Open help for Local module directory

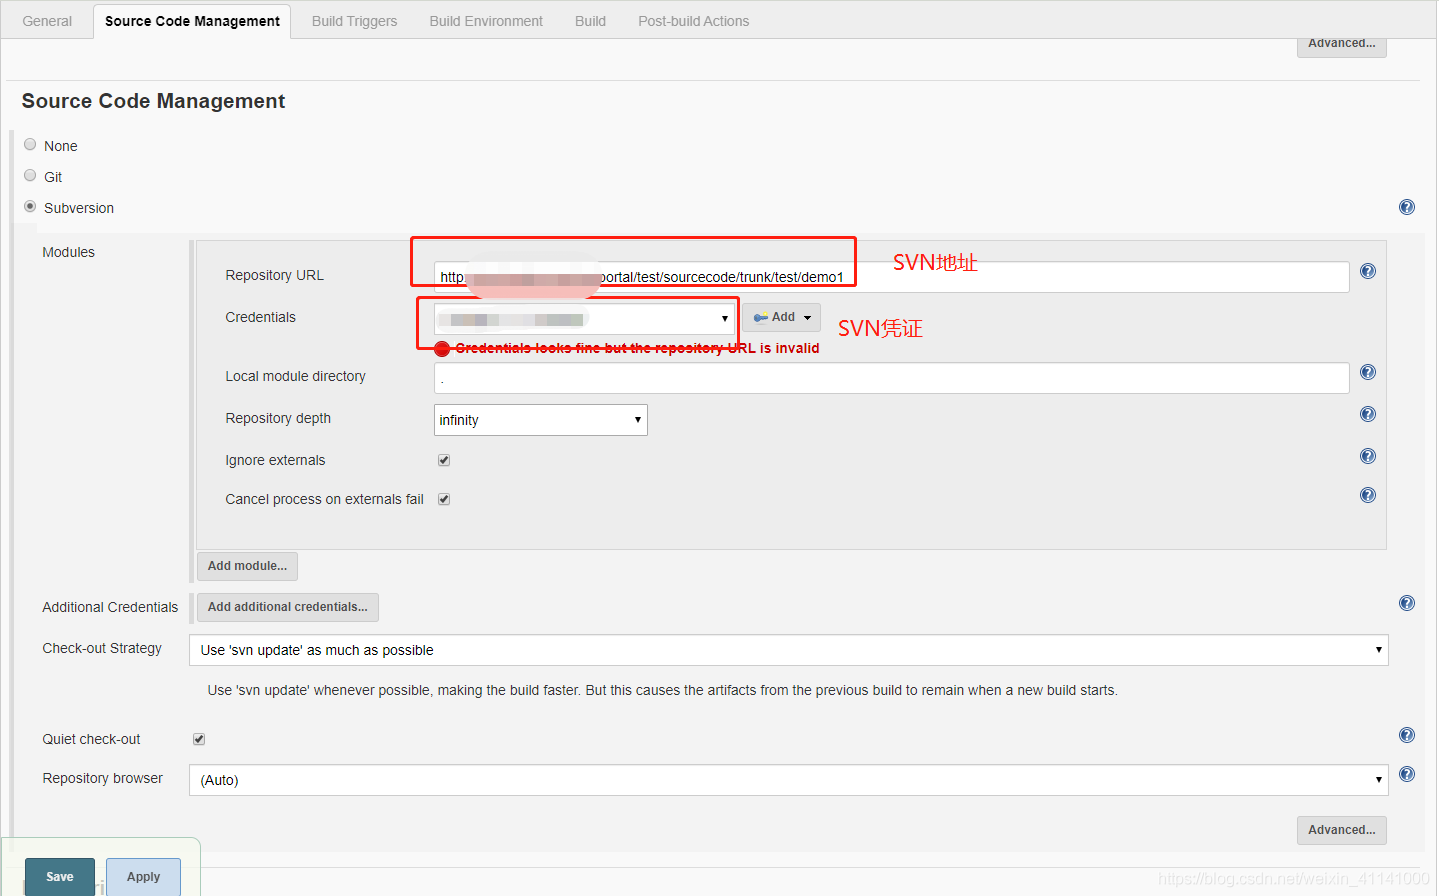click(x=1368, y=372)
